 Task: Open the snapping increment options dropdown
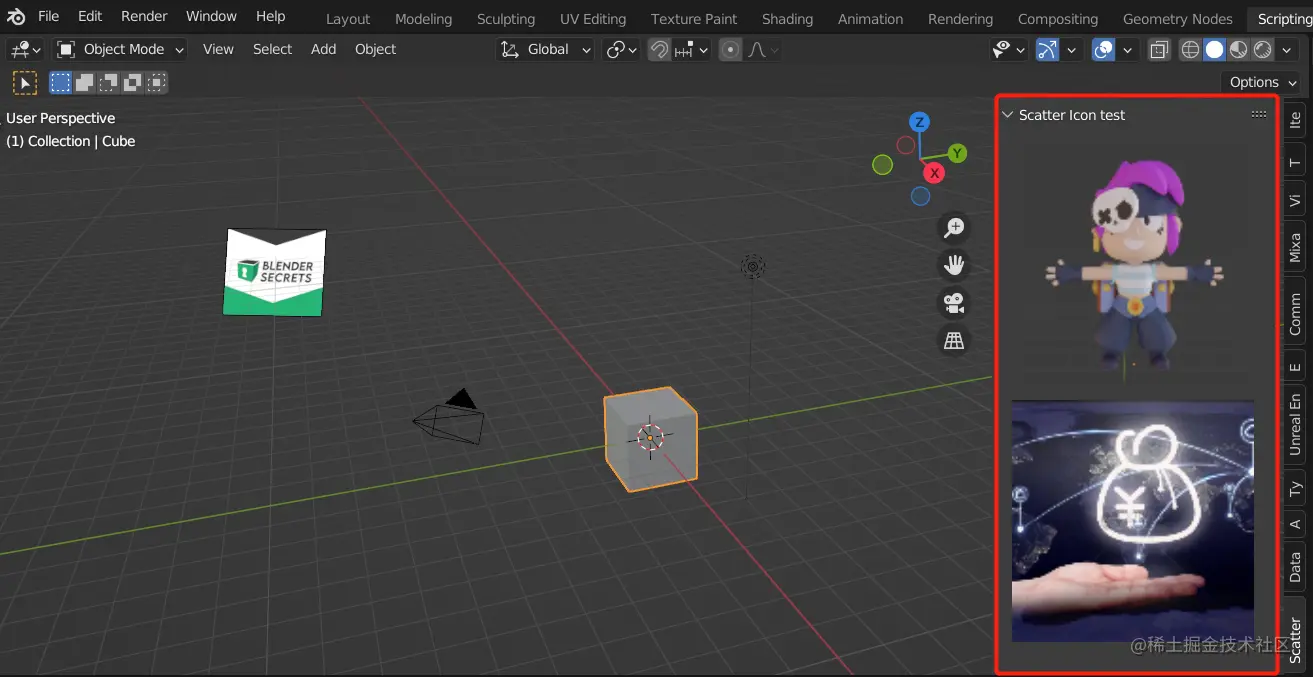pyautogui.click(x=692, y=49)
